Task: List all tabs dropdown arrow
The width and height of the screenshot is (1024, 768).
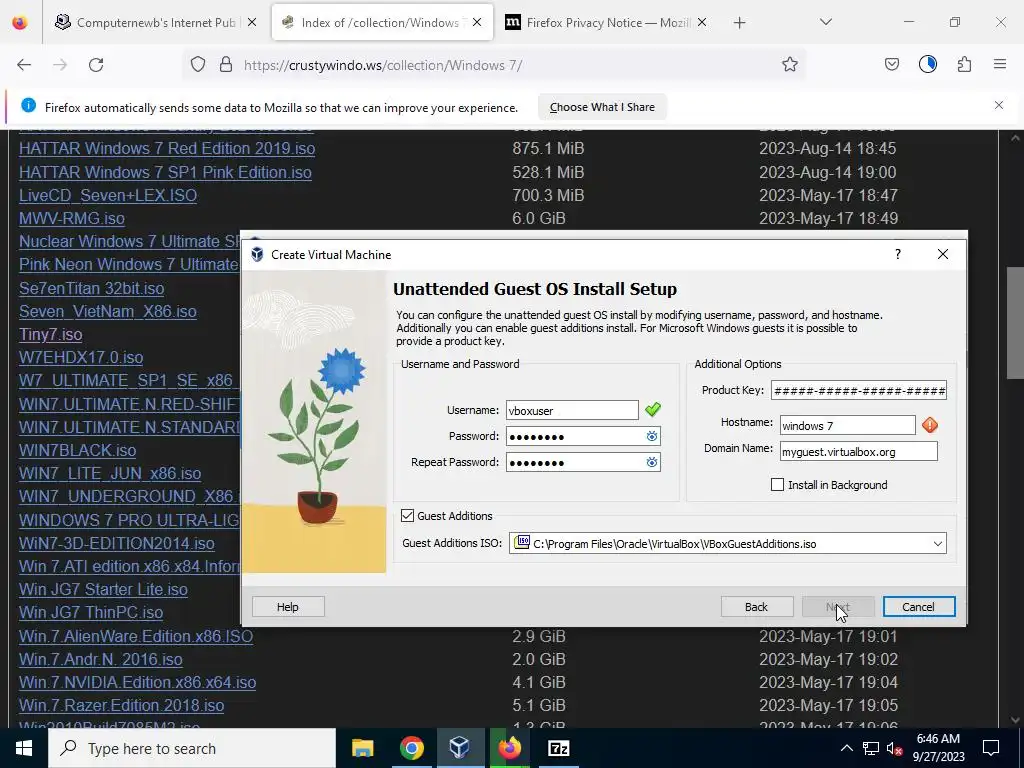Action: tap(825, 22)
